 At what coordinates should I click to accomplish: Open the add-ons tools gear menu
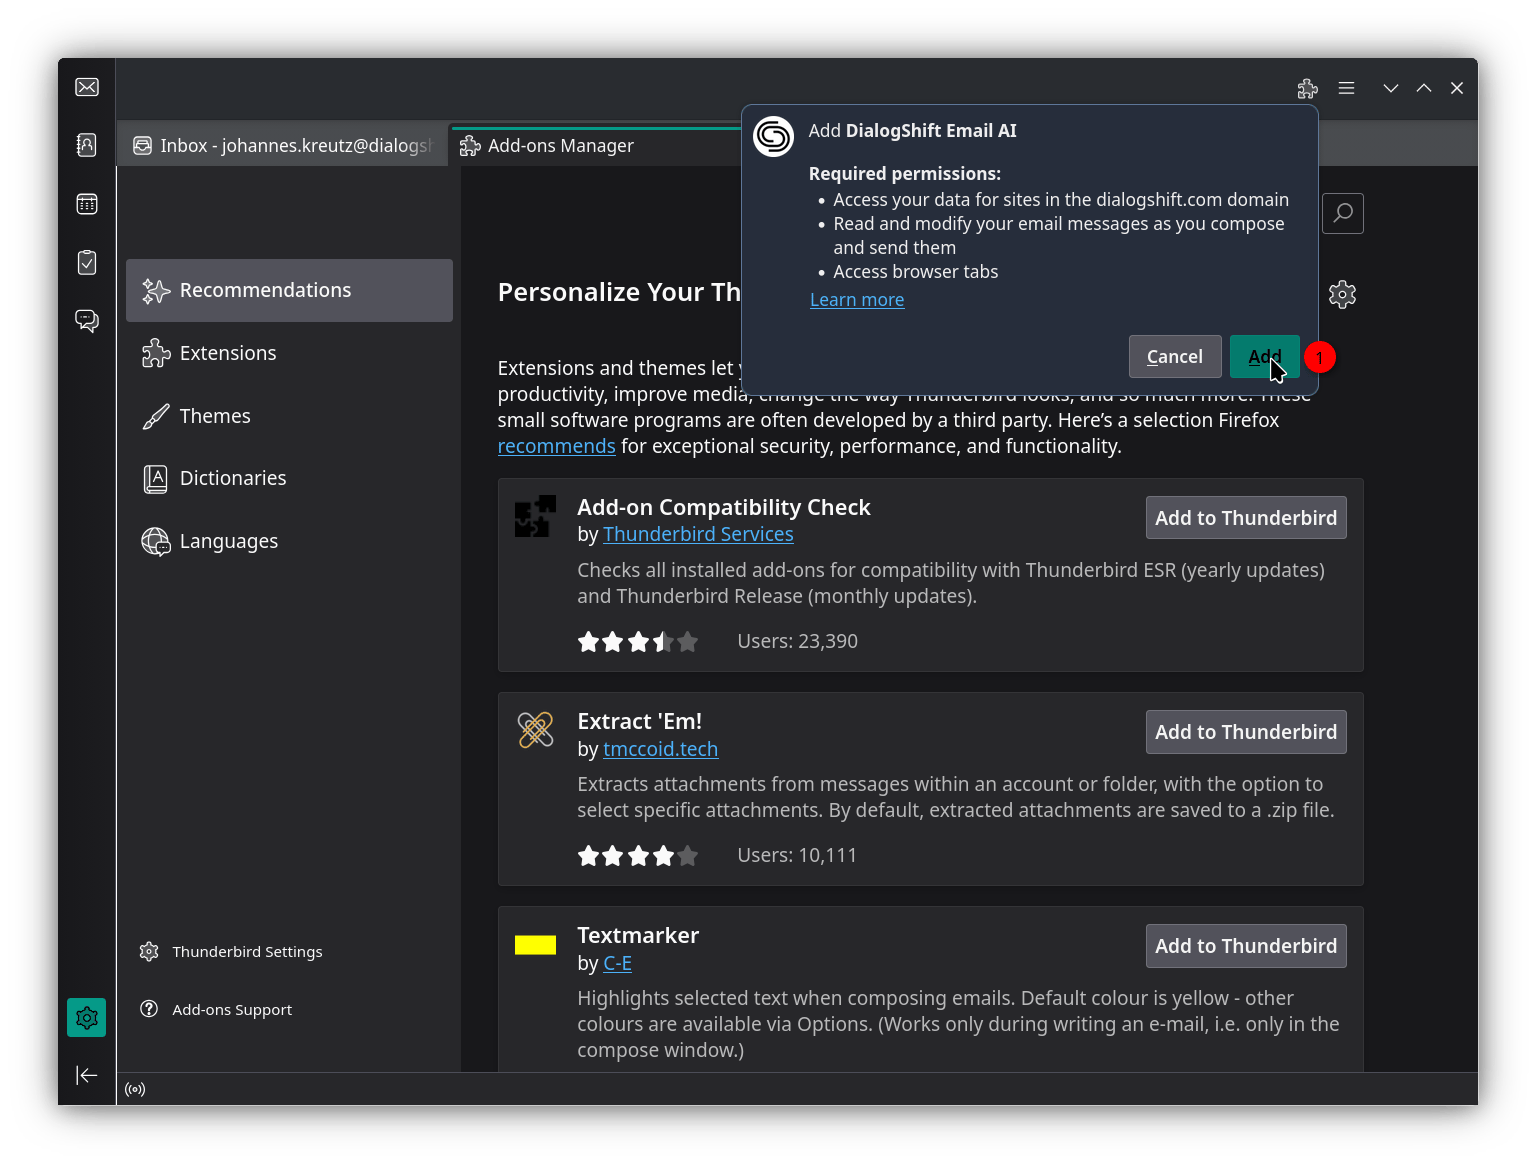pyautogui.click(x=1342, y=294)
